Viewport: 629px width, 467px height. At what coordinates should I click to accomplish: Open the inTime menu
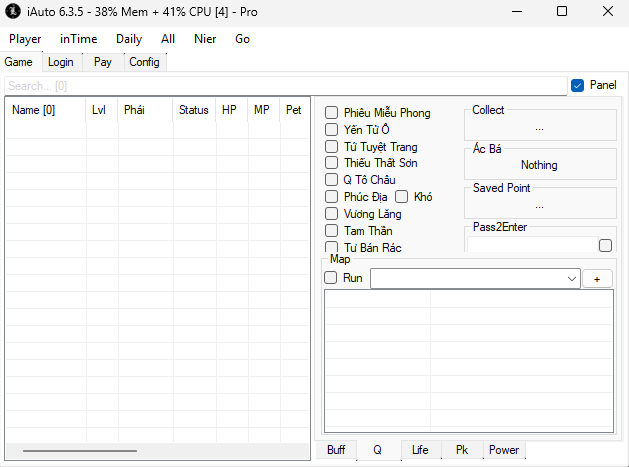tap(79, 39)
